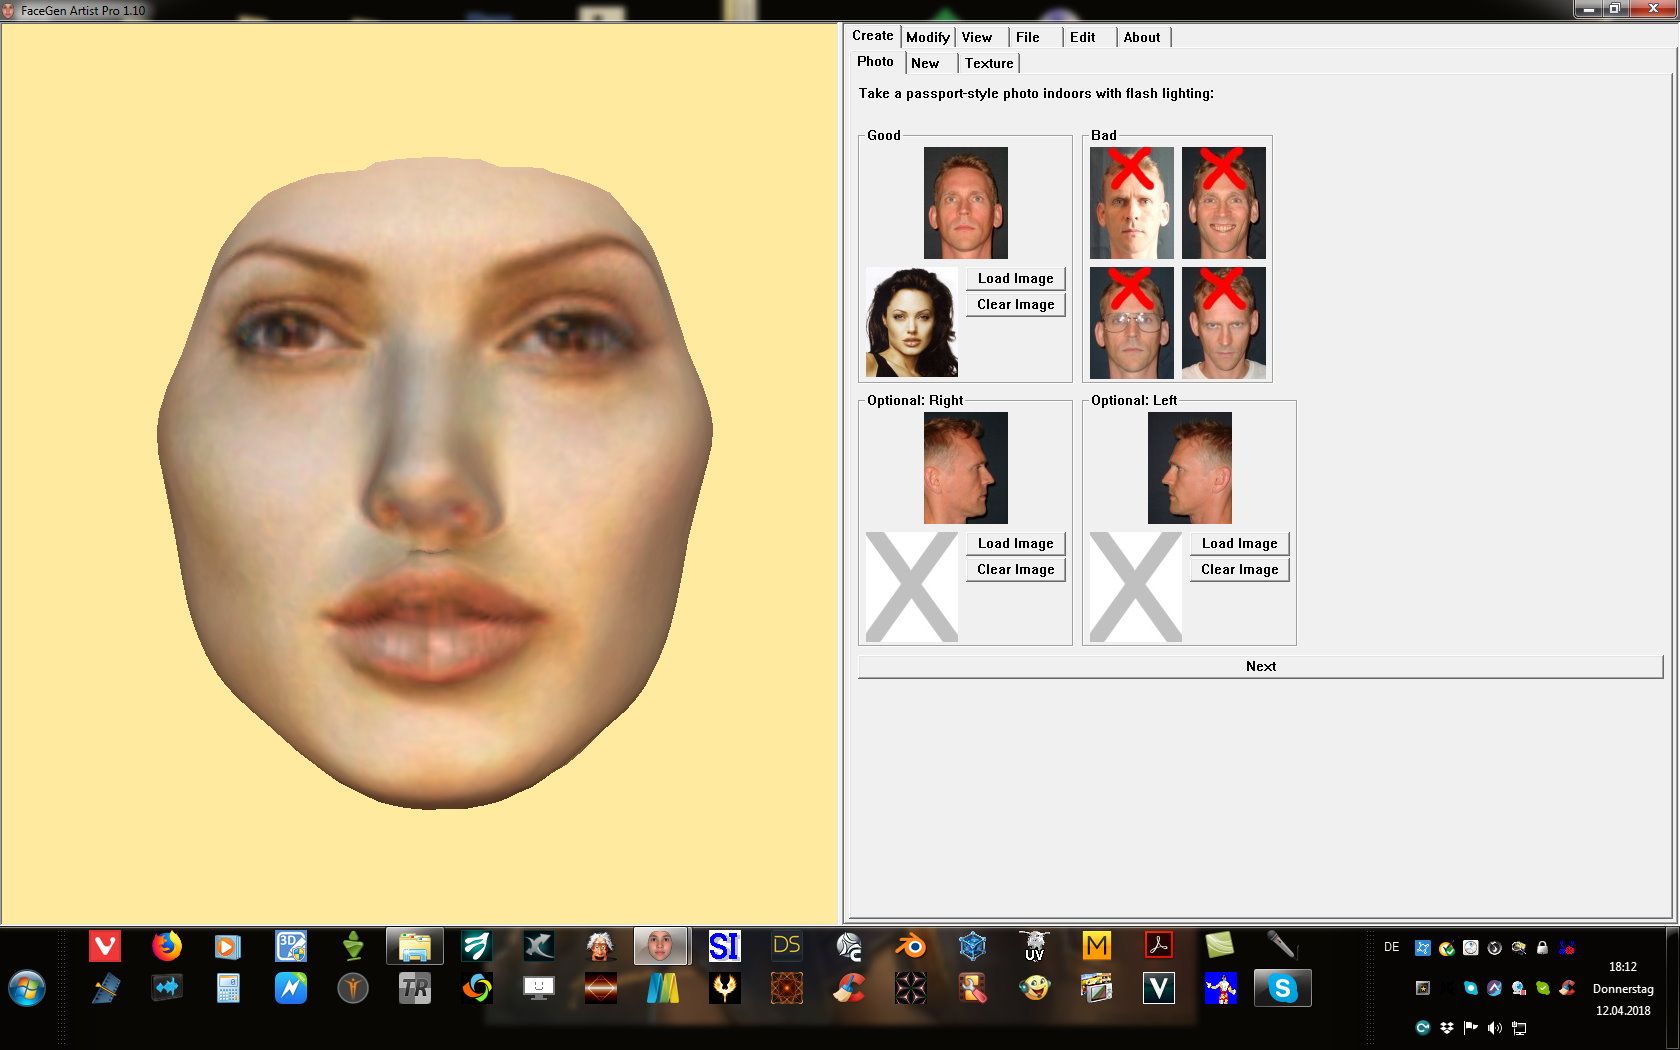Click the DE language indicator
Image resolution: width=1680 pixels, height=1050 pixels.
coord(1391,947)
